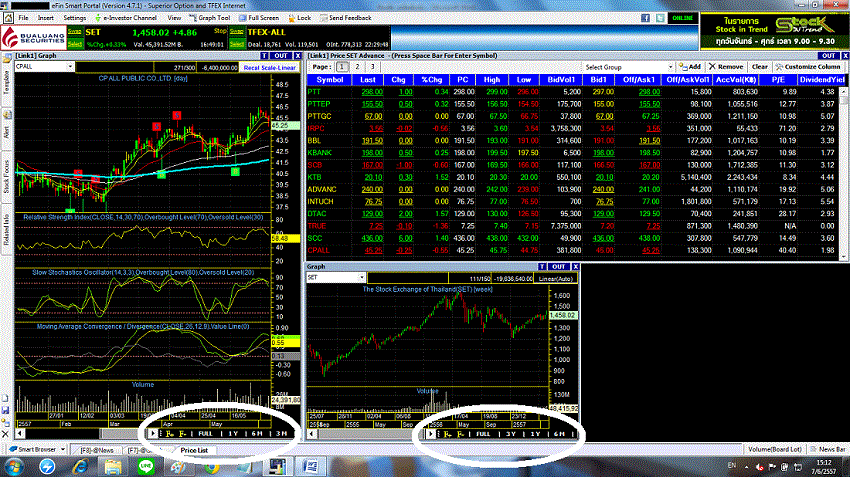Open the Graph Tool
Screen dimensions: 850x477
[x=209, y=18]
